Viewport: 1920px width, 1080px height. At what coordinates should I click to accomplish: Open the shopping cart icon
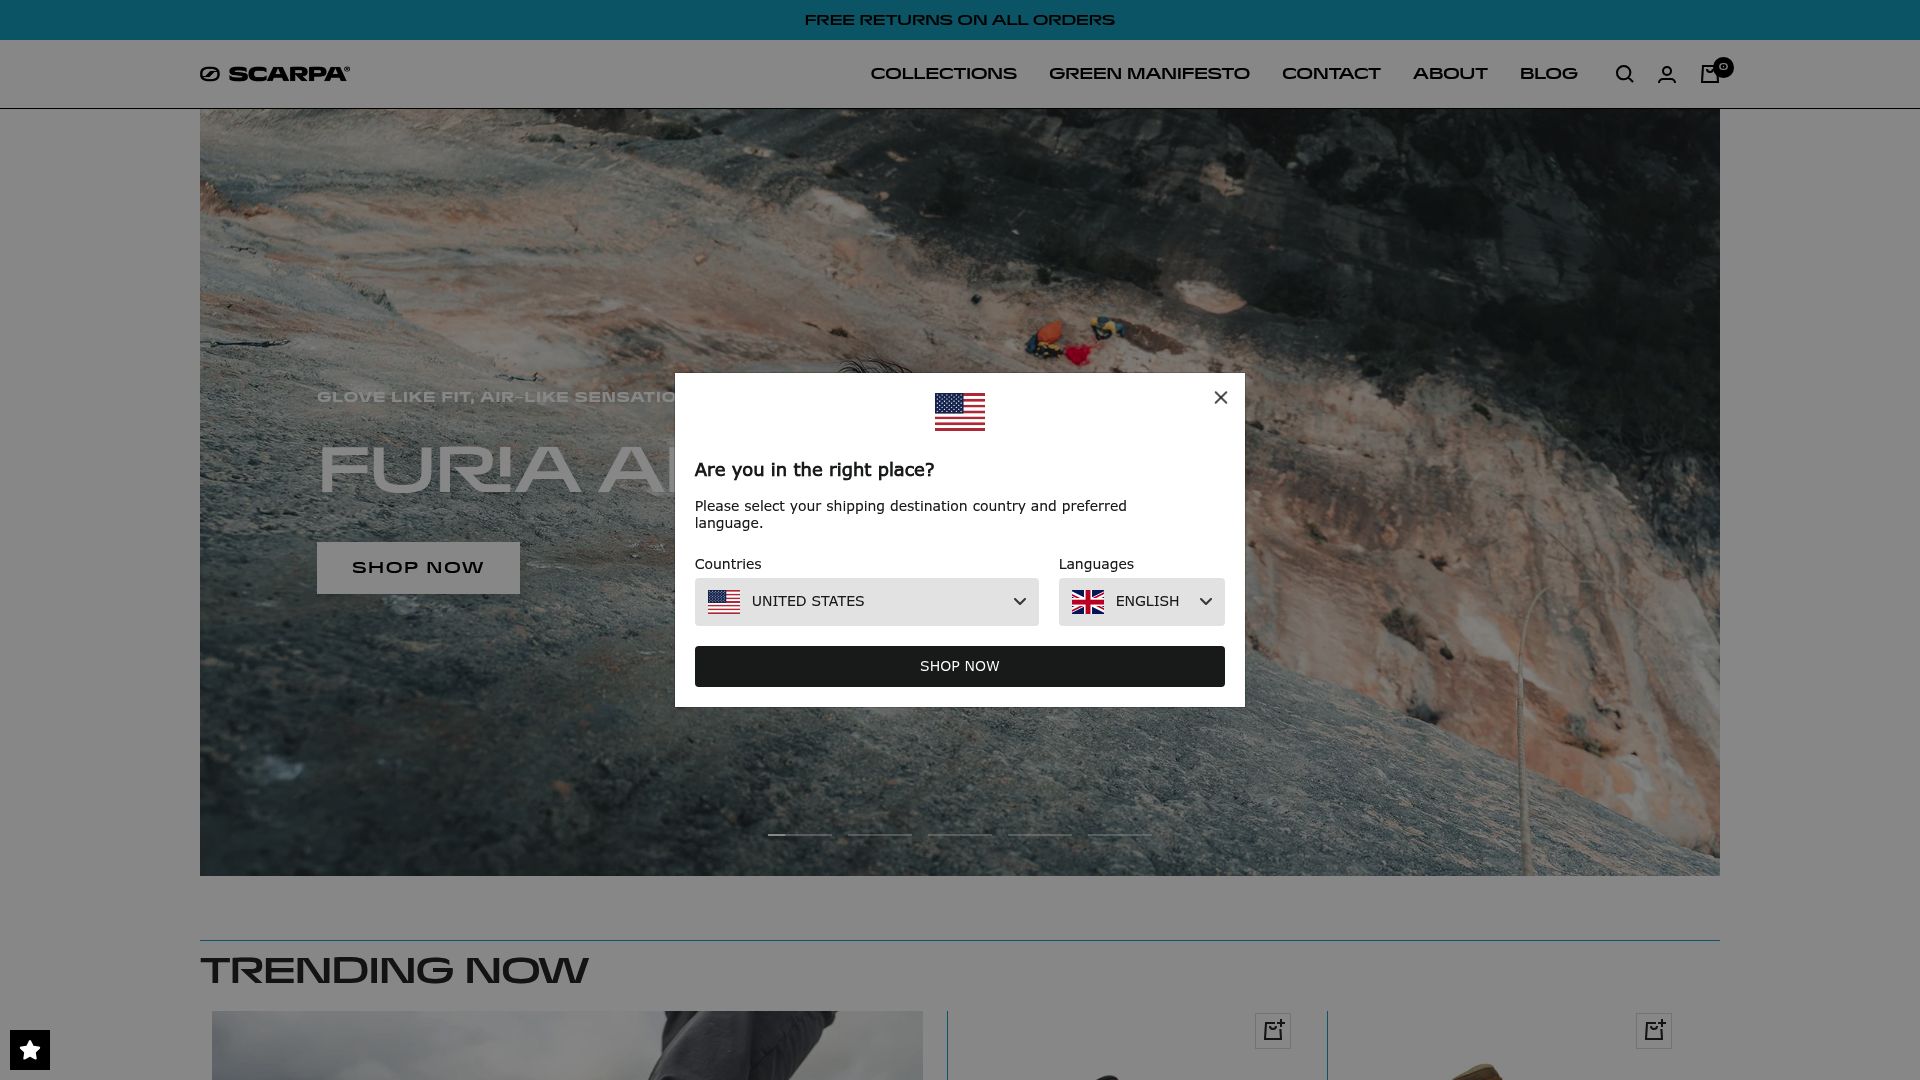point(1712,73)
